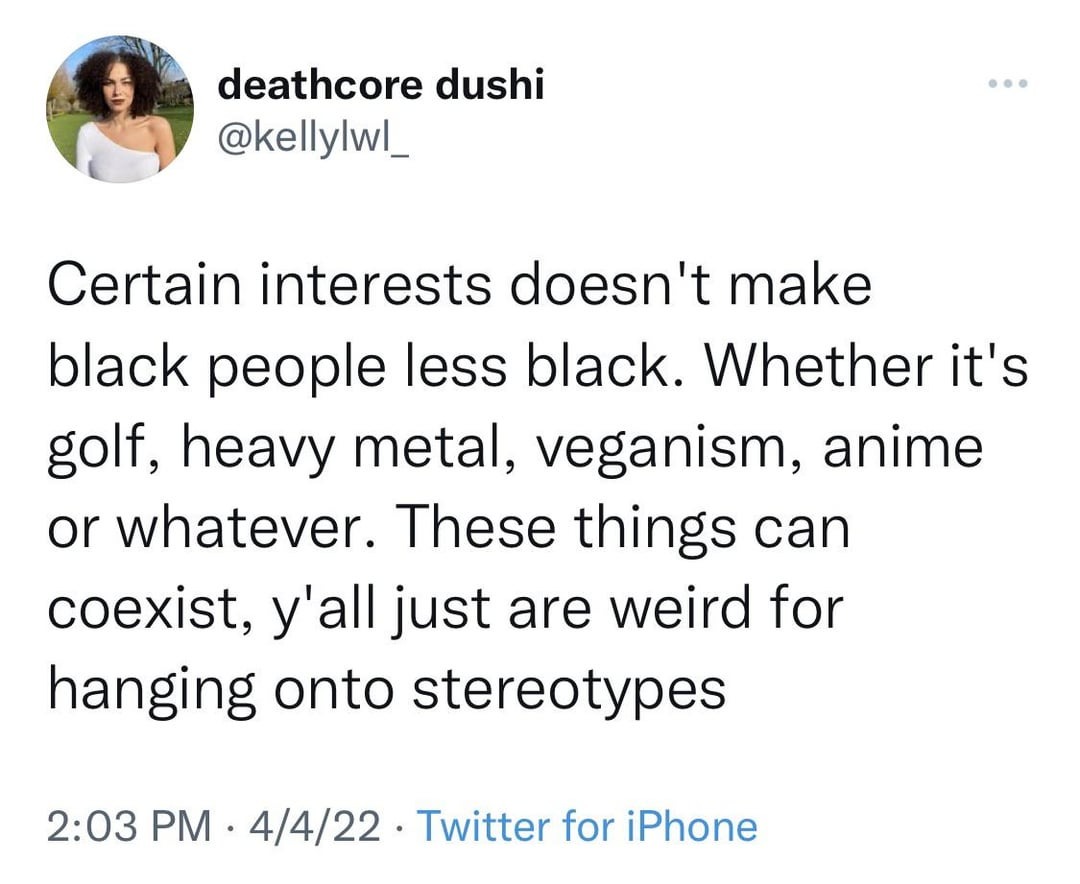The width and height of the screenshot is (1080, 884).
Task: Open the deathcore dushi display name
Action: click(381, 85)
